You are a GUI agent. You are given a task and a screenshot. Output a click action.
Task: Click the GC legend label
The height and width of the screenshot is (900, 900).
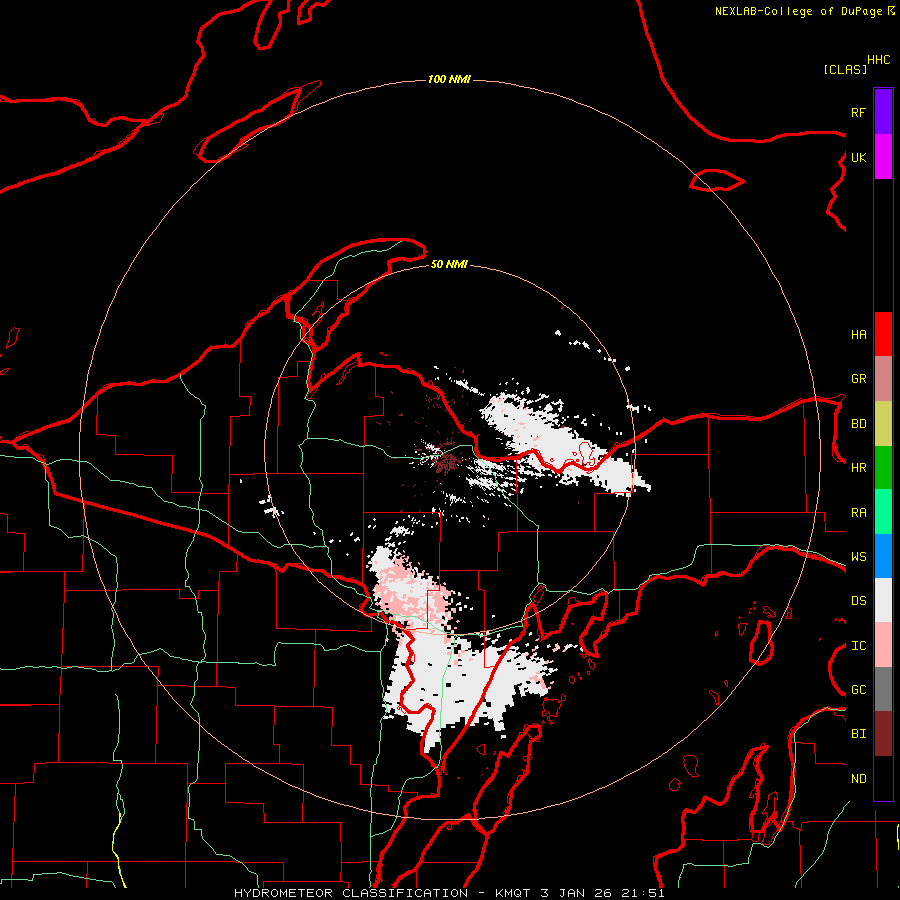click(858, 690)
